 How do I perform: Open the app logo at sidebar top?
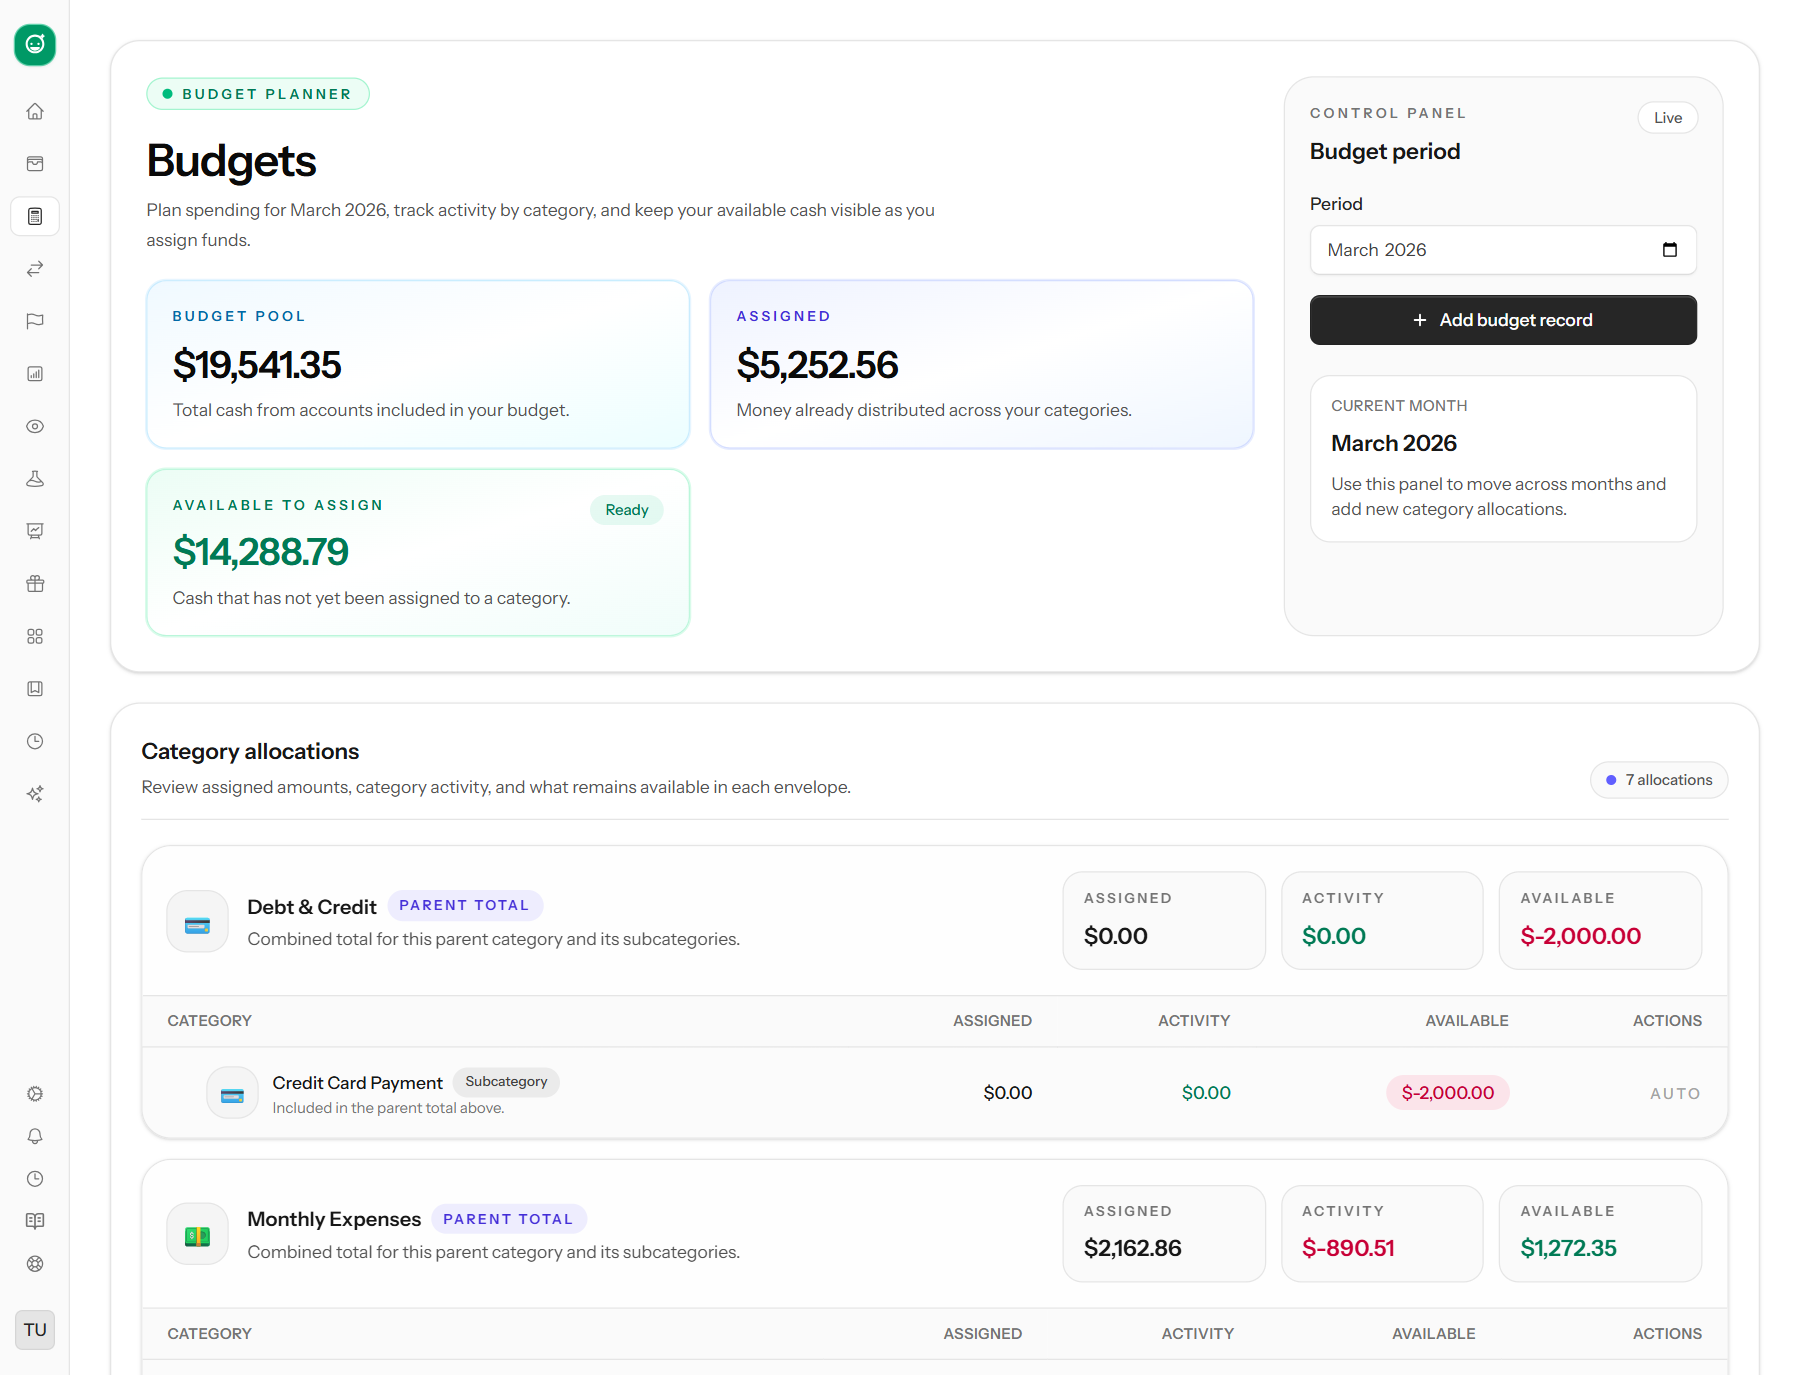(35, 45)
